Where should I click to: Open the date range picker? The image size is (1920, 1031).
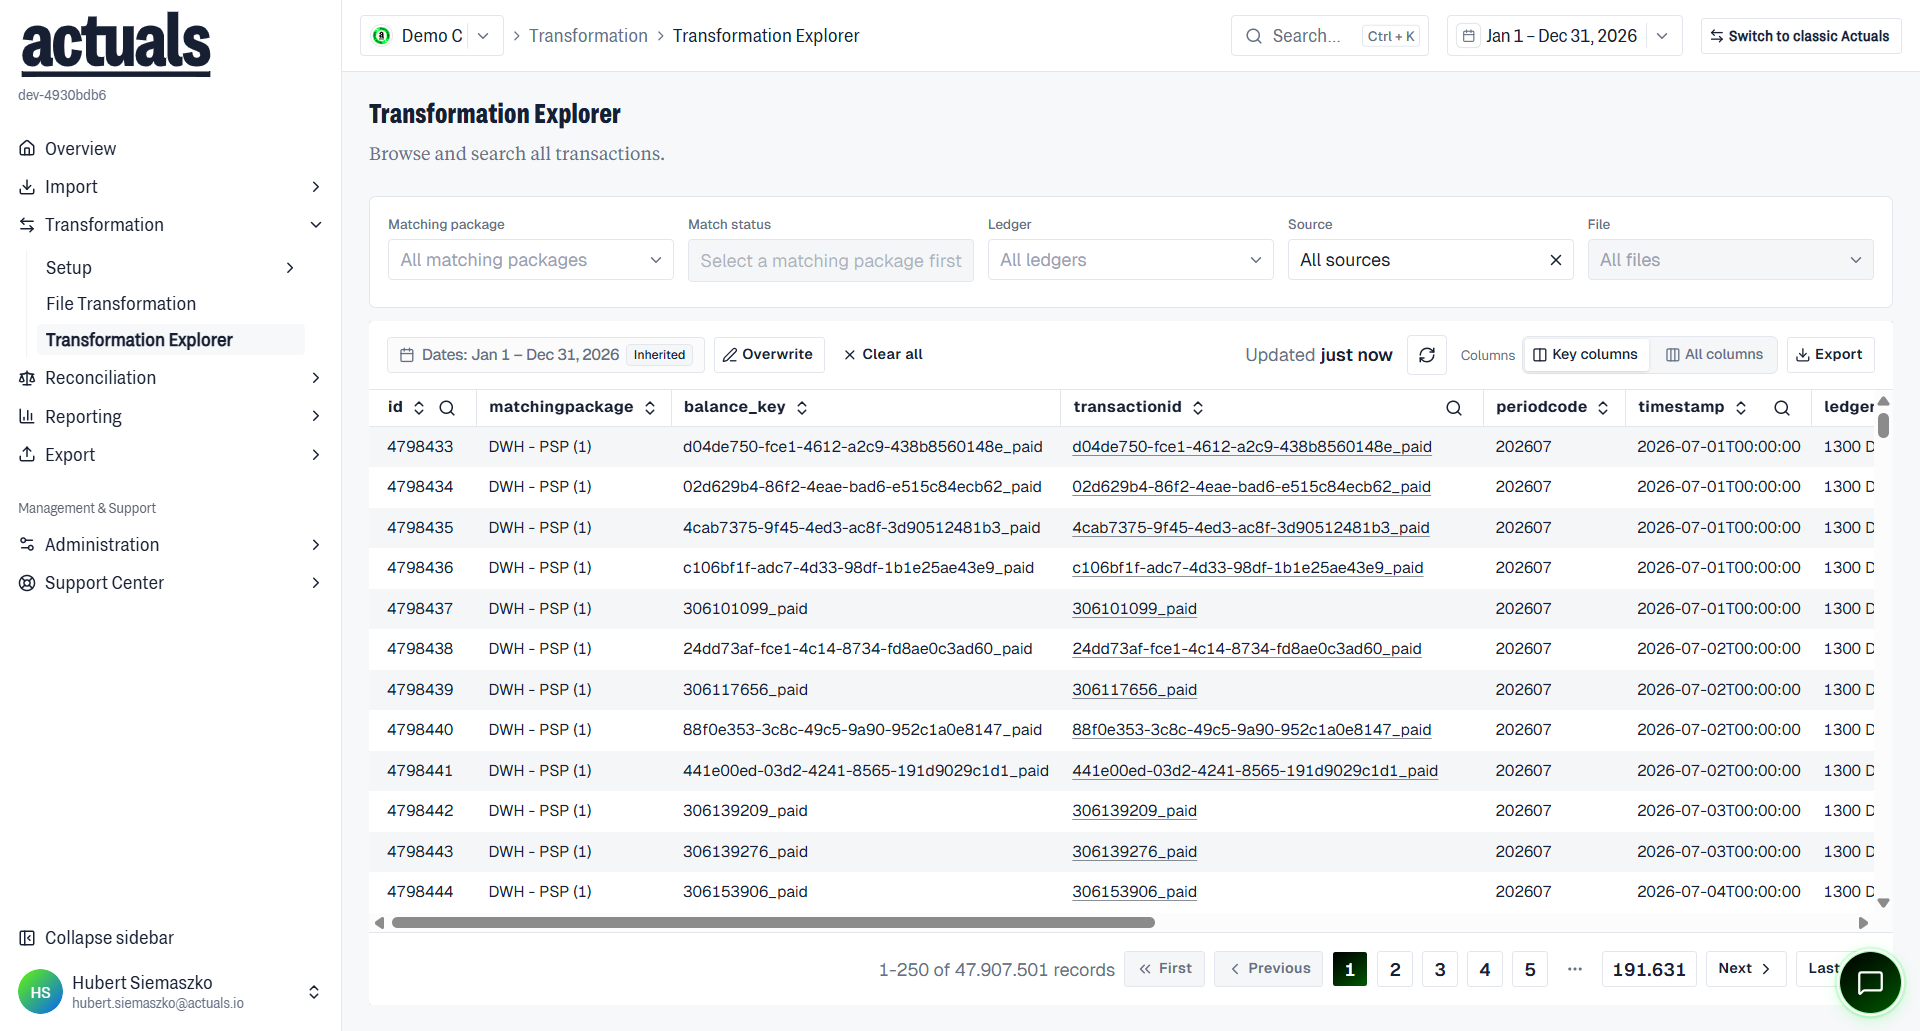(x=1565, y=36)
